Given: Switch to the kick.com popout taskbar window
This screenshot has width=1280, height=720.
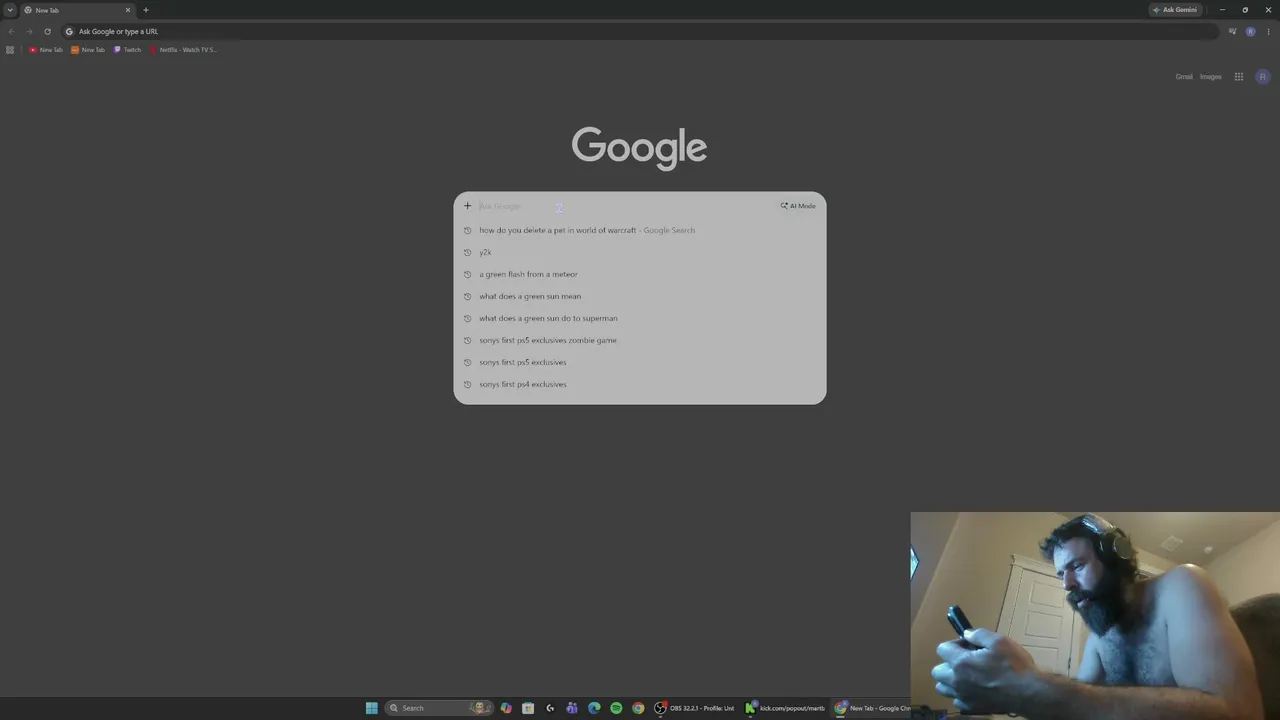Looking at the screenshot, I should (786, 708).
